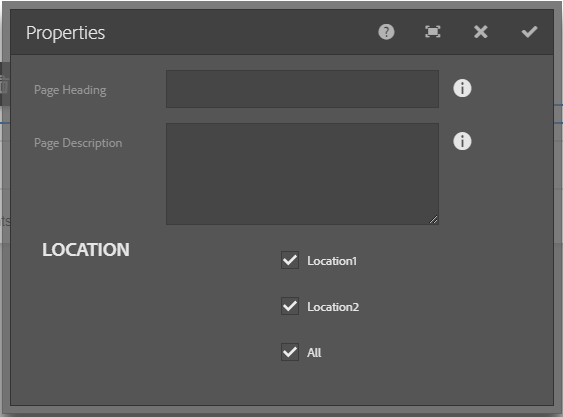
Task: Show info tooltip for Page Description
Action: [462, 141]
